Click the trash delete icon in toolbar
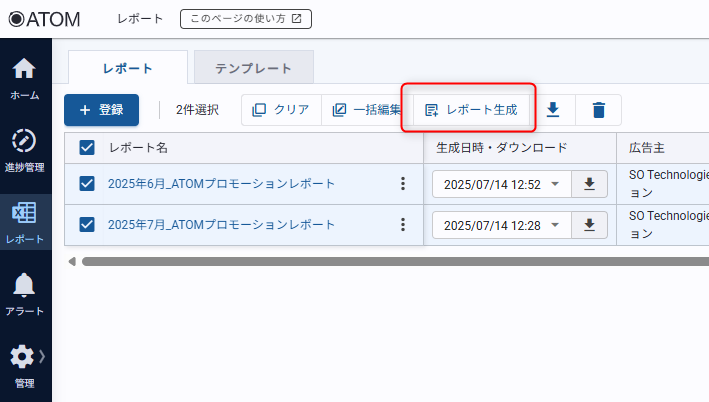Image resolution: width=709 pixels, height=402 pixels. (x=598, y=110)
